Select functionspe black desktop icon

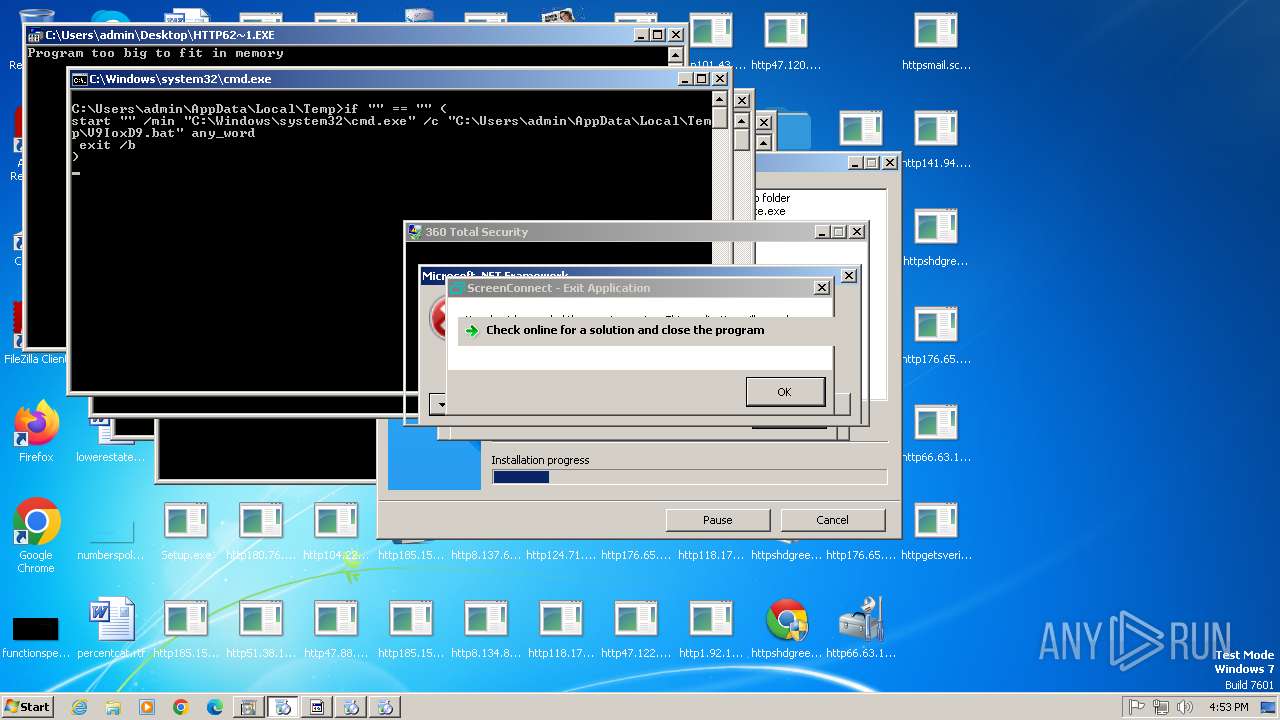coord(36,636)
